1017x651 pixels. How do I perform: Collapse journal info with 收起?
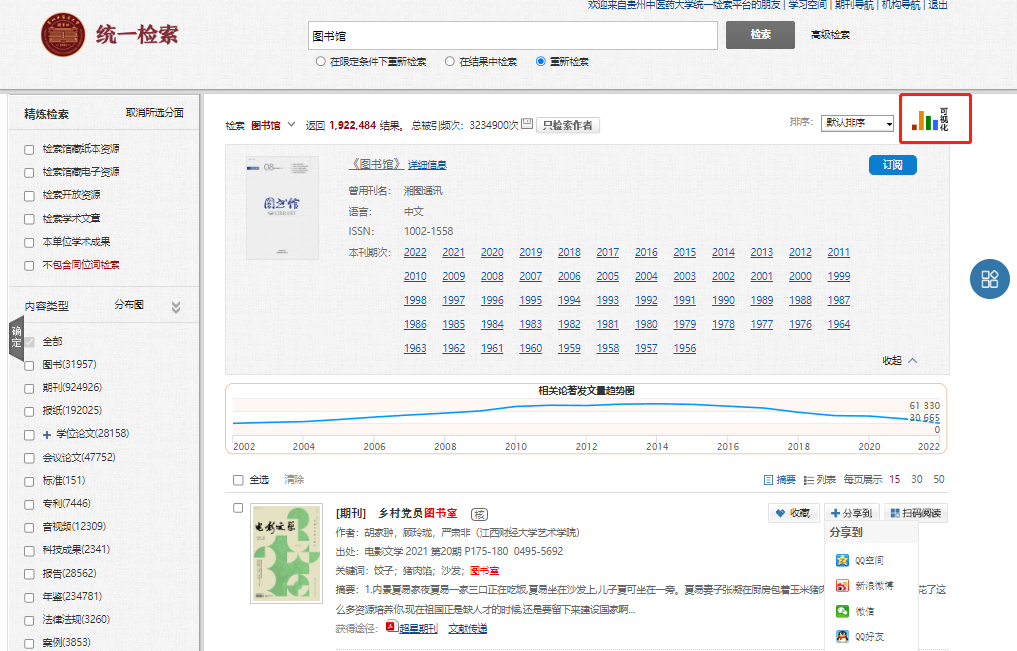coord(899,360)
